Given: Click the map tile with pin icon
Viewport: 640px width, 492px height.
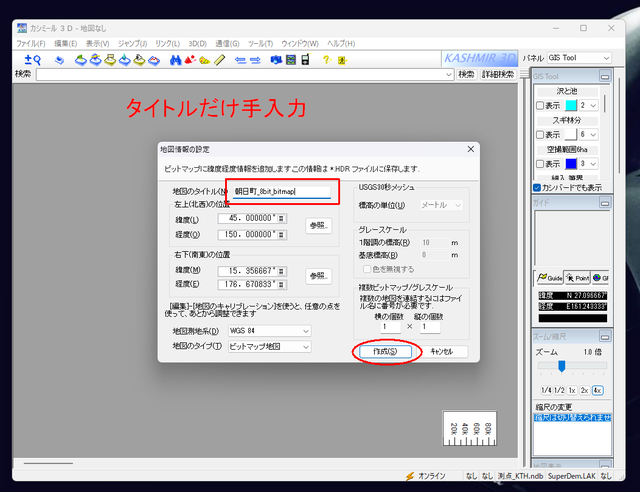Looking at the screenshot, I should coord(125,60).
